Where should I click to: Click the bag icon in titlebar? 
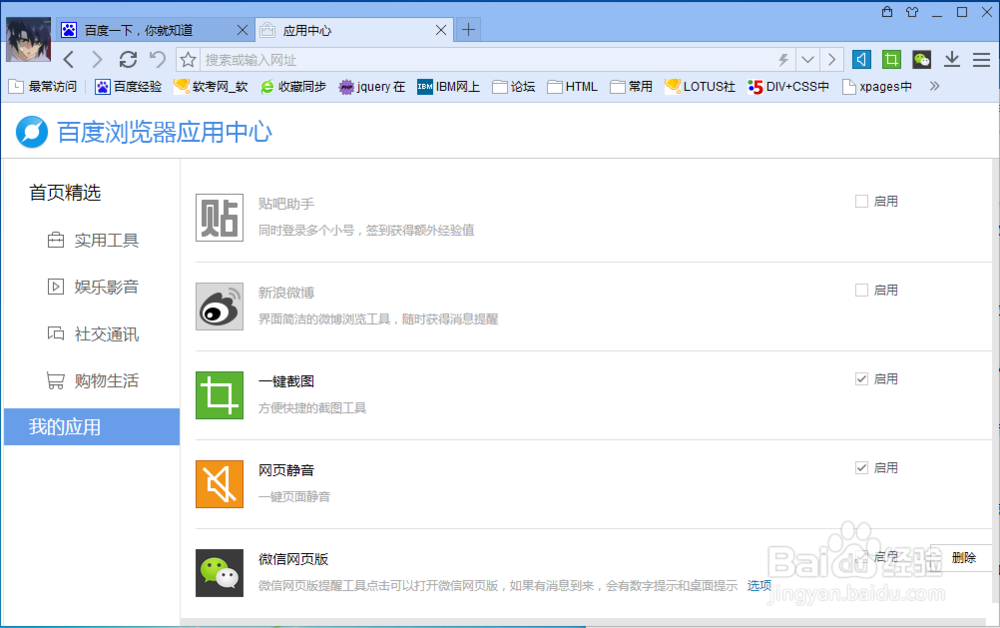click(887, 11)
